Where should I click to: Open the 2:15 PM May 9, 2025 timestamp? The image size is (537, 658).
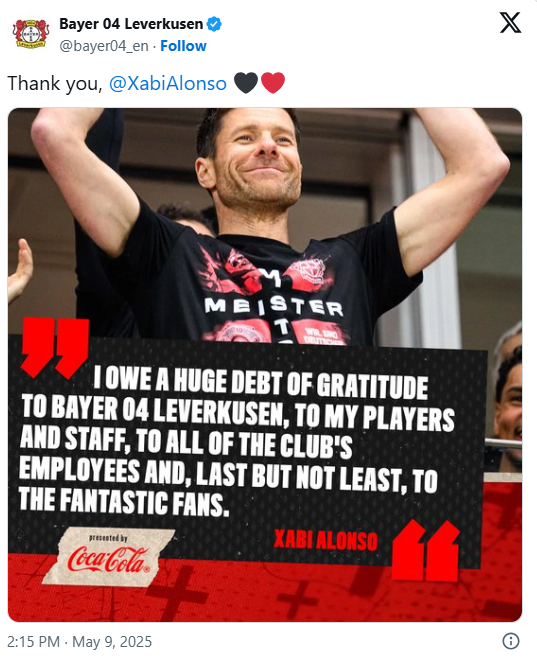point(79,642)
